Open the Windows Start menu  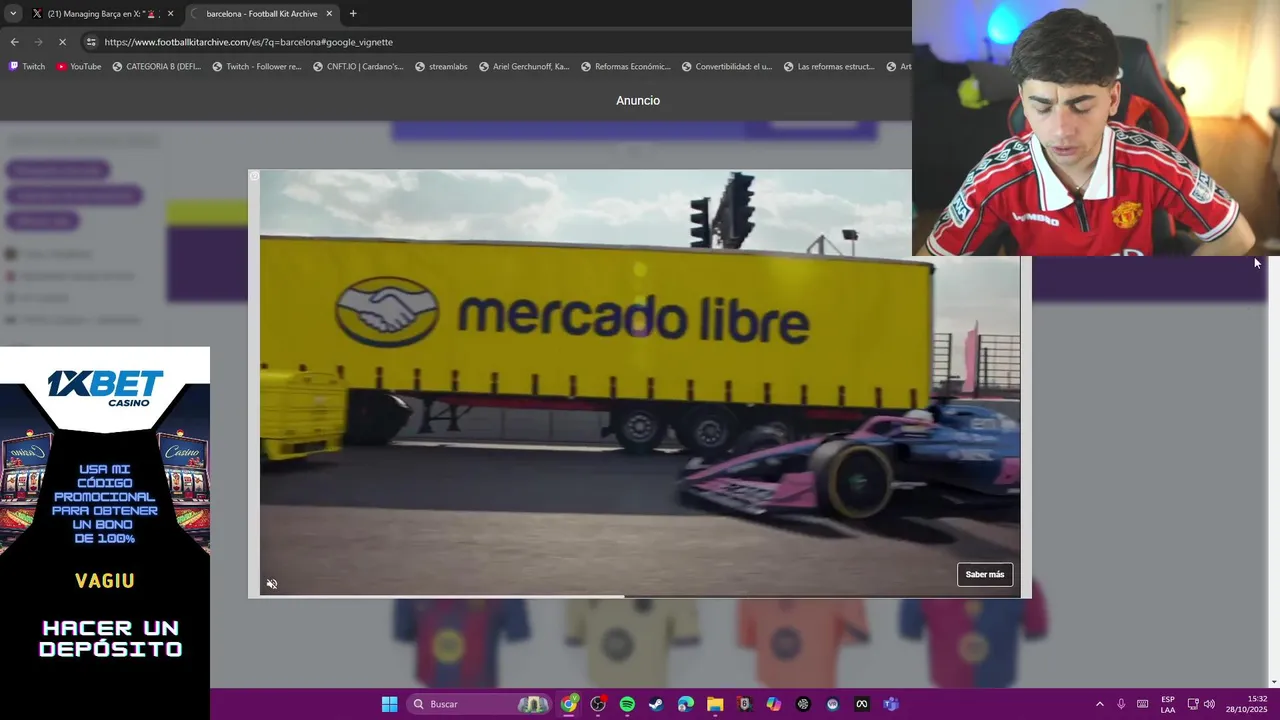[x=389, y=704]
